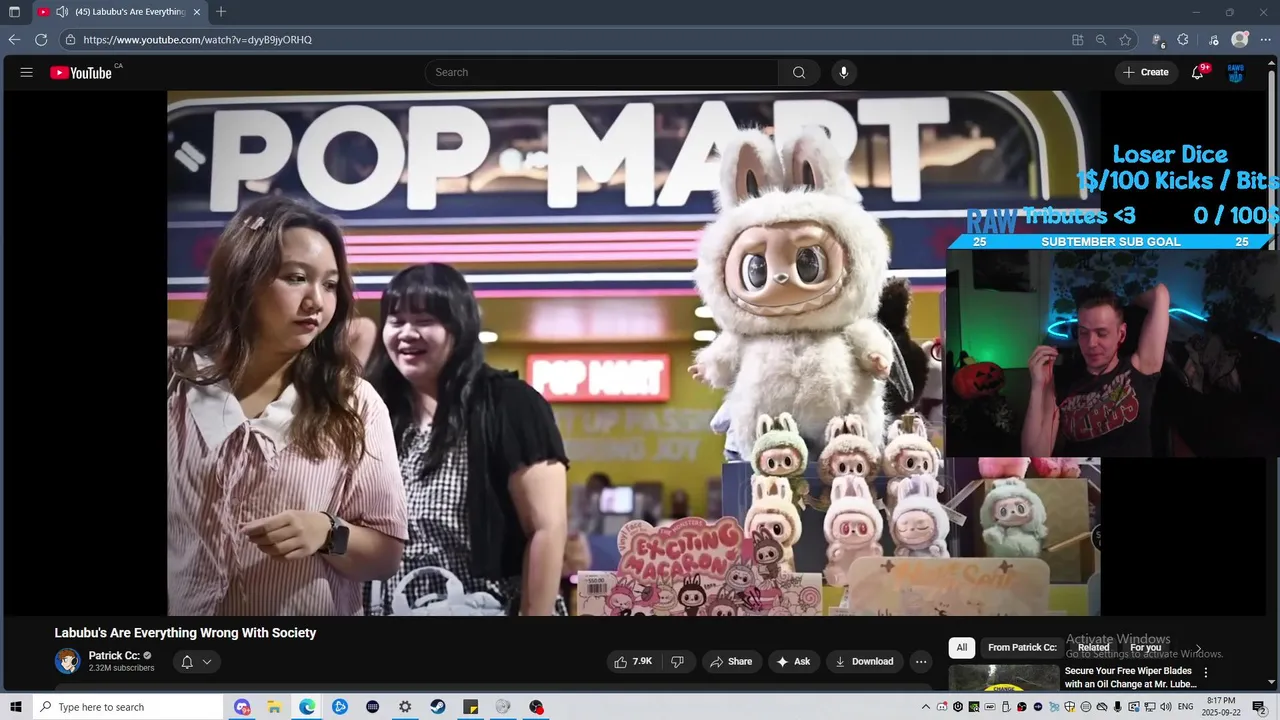Close the Labubu's YouTube tab
The image size is (1280, 720).
point(197,12)
